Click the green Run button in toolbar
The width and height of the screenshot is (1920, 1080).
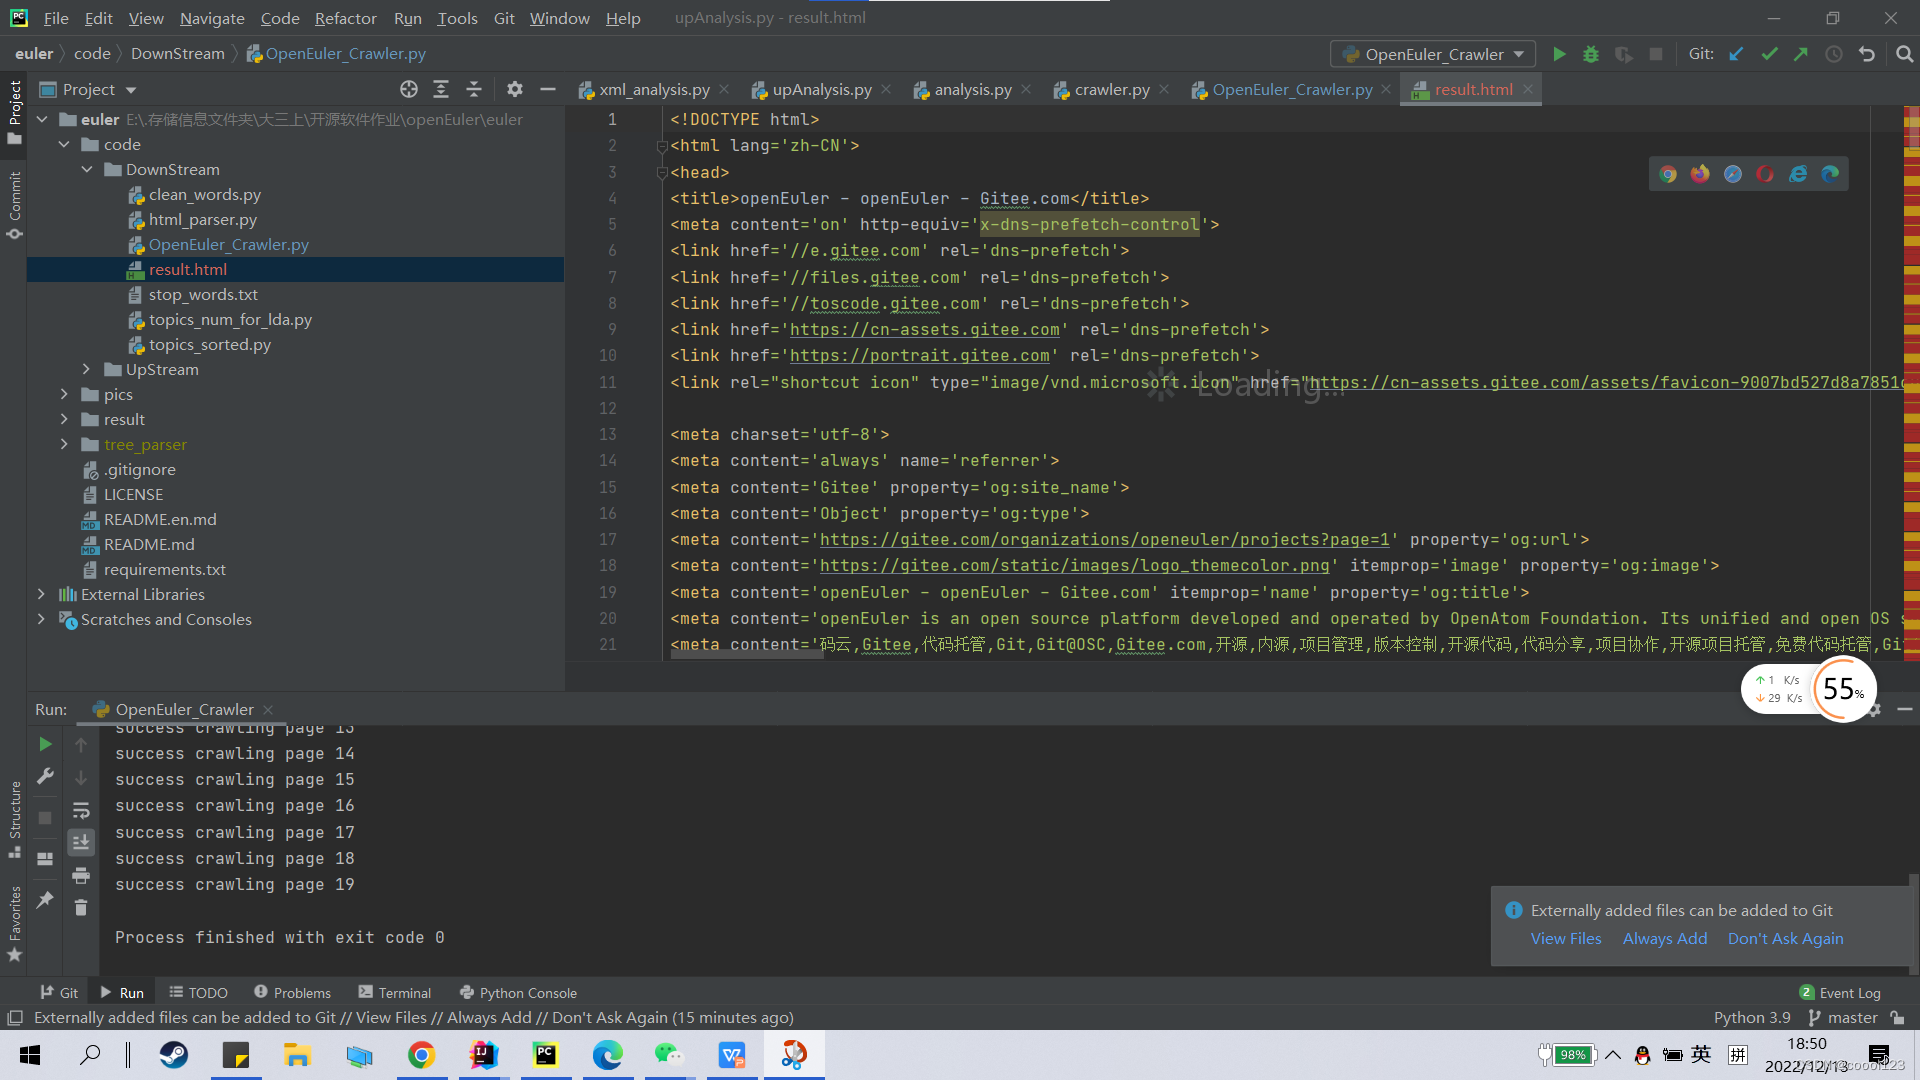(x=1559, y=54)
